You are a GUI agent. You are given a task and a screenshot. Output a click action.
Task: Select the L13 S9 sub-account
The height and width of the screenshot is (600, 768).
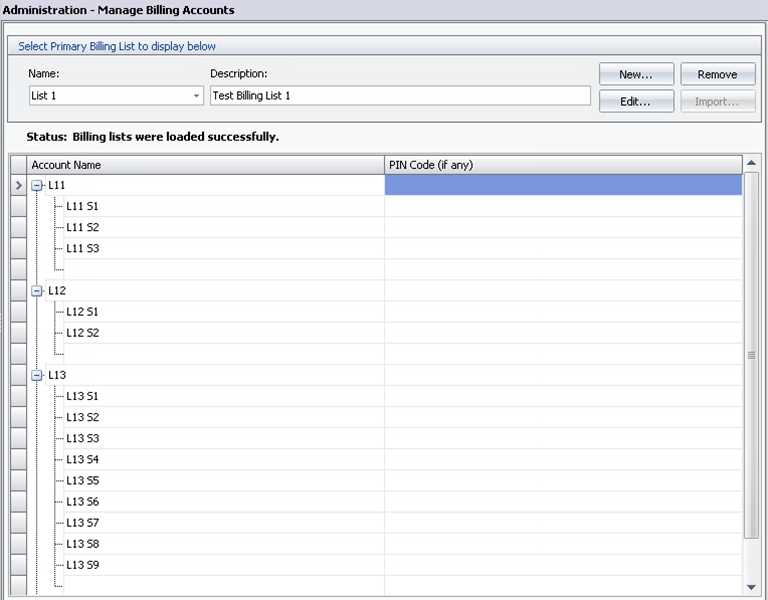82,565
